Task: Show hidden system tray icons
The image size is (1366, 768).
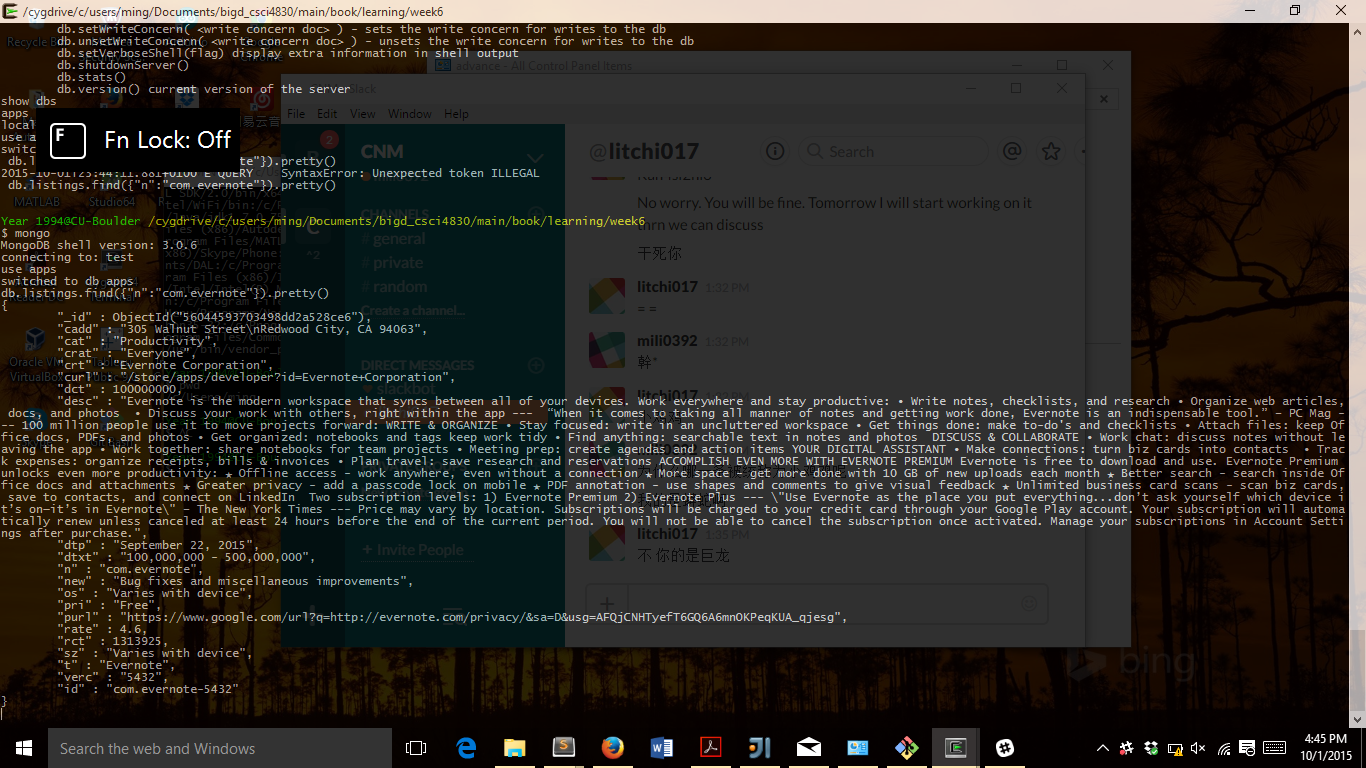Action: (x=1103, y=748)
